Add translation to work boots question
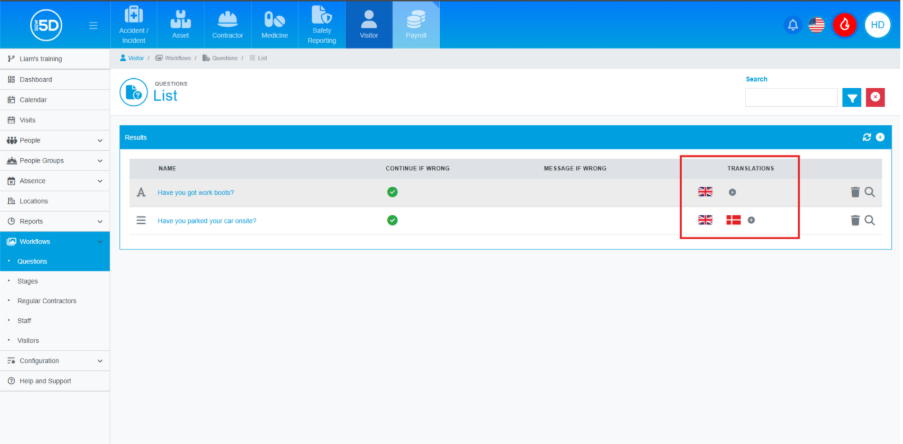903x444 pixels. point(732,192)
